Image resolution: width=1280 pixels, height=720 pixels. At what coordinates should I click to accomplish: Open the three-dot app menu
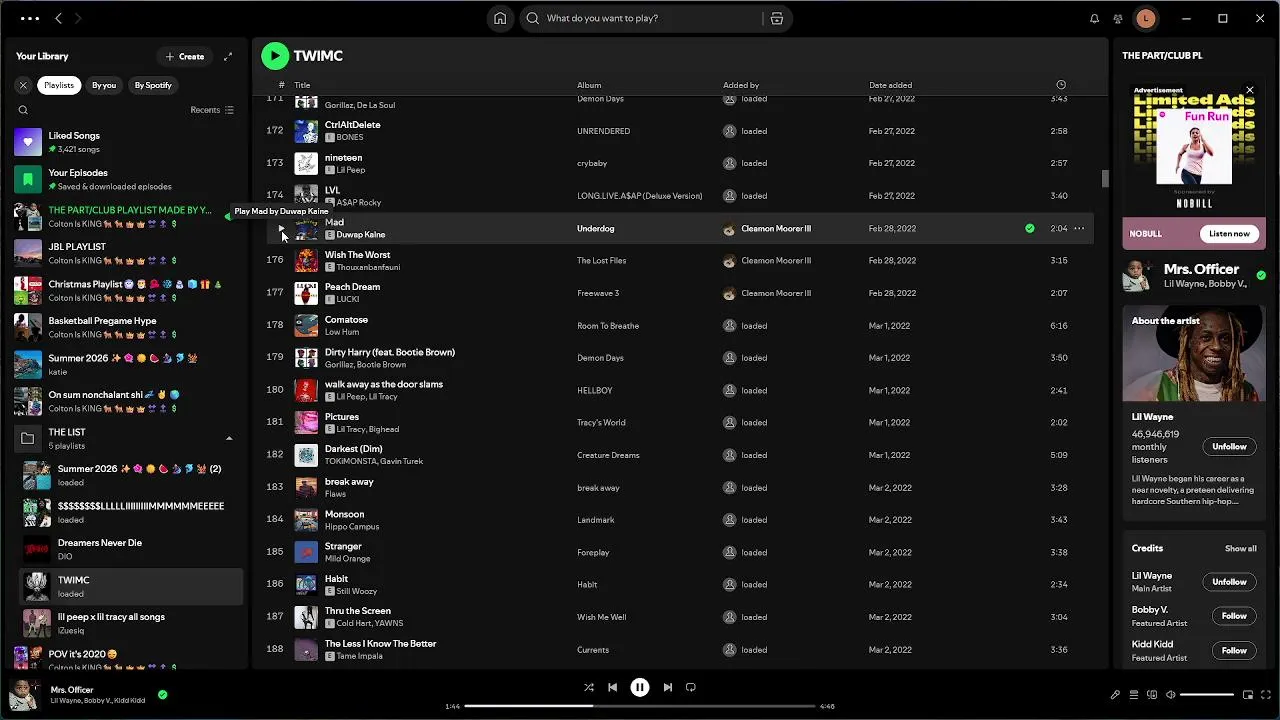point(30,18)
